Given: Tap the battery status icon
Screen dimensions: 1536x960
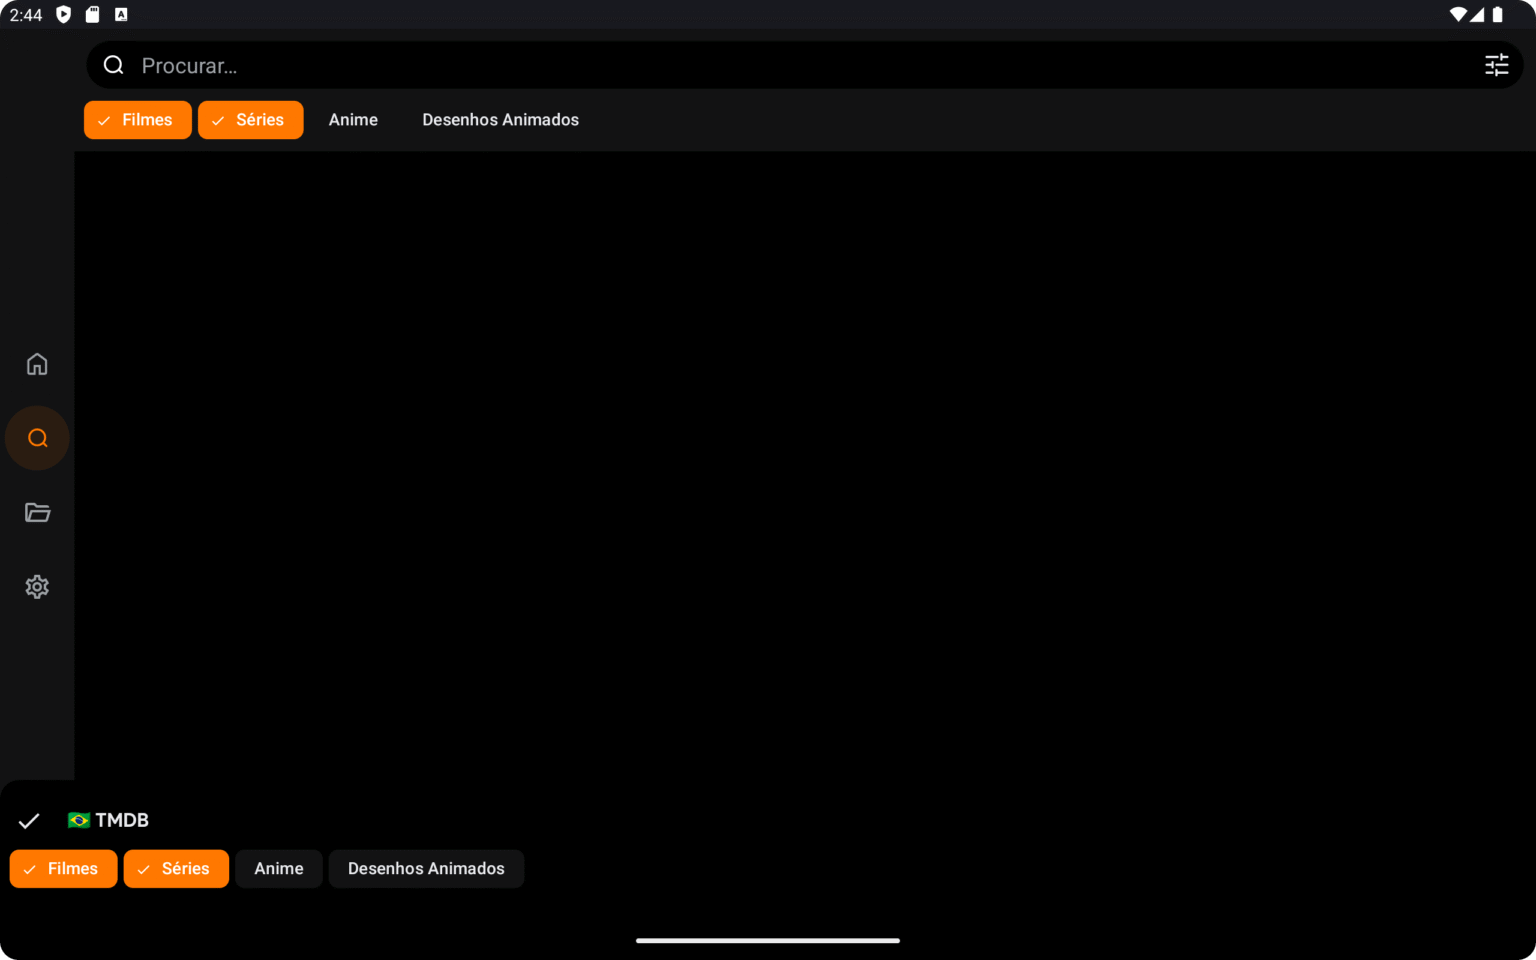Looking at the screenshot, I should 1497,14.
